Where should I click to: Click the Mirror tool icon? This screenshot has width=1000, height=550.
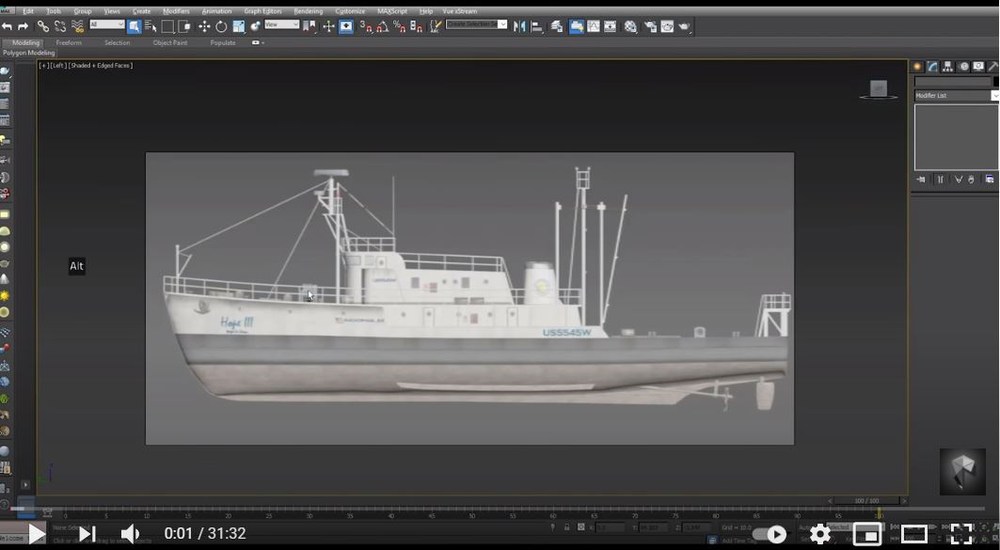coord(520,26)
